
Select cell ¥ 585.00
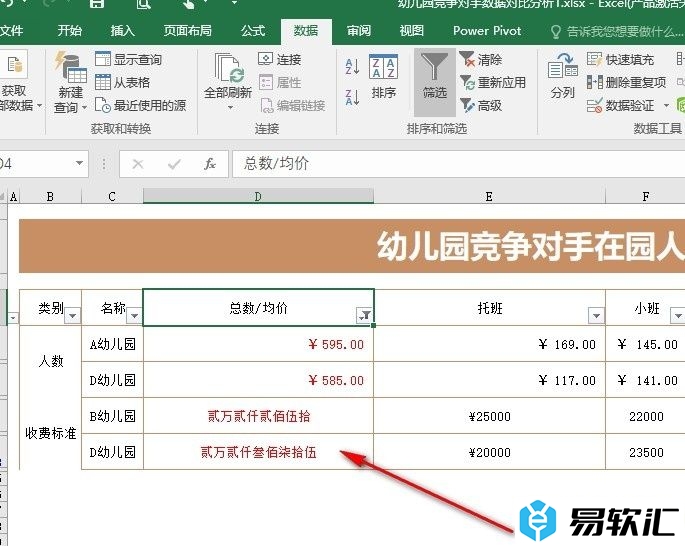[258, 380]
